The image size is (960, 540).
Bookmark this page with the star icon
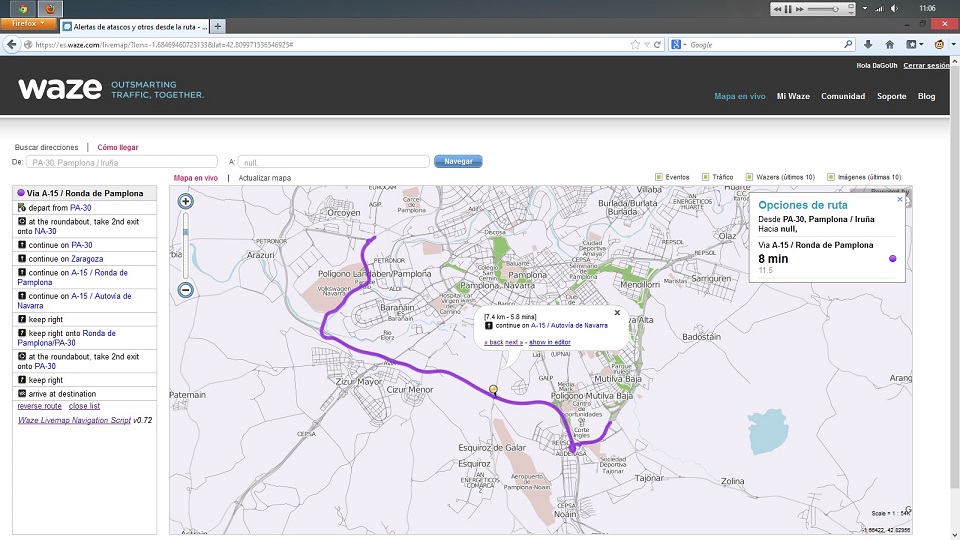(635, 44)
